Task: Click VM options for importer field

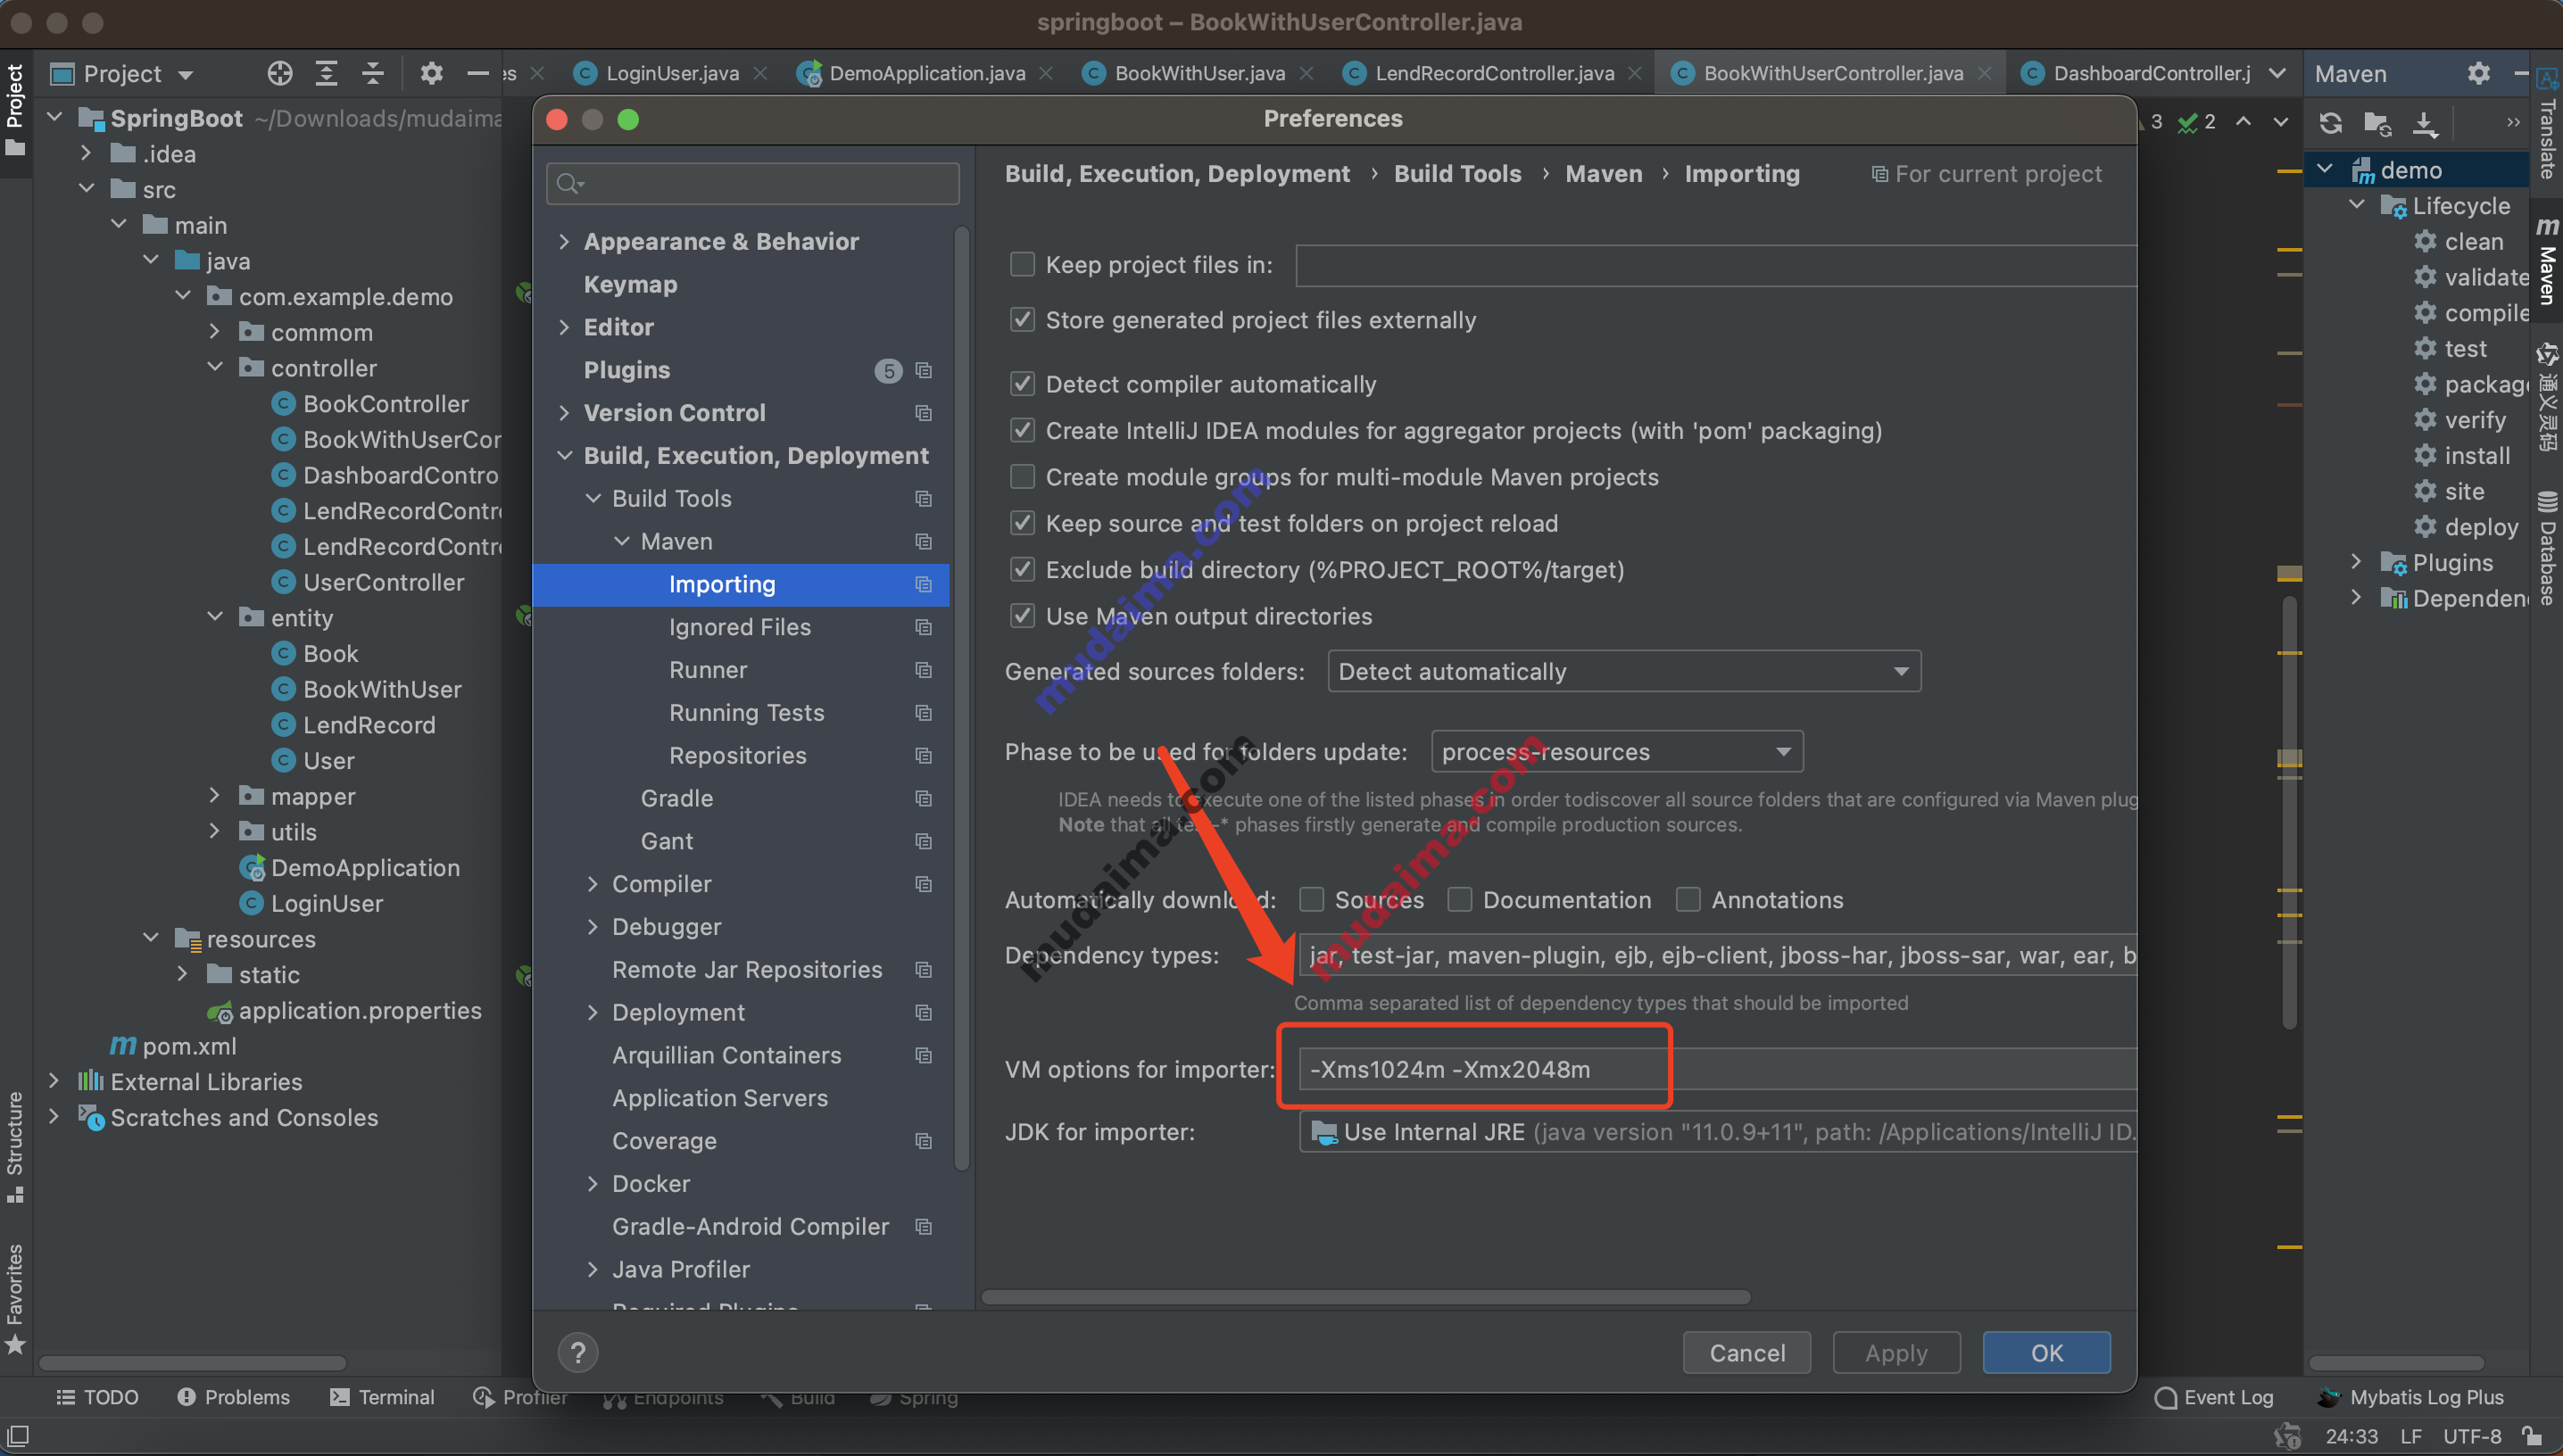Action: 1717,1068
